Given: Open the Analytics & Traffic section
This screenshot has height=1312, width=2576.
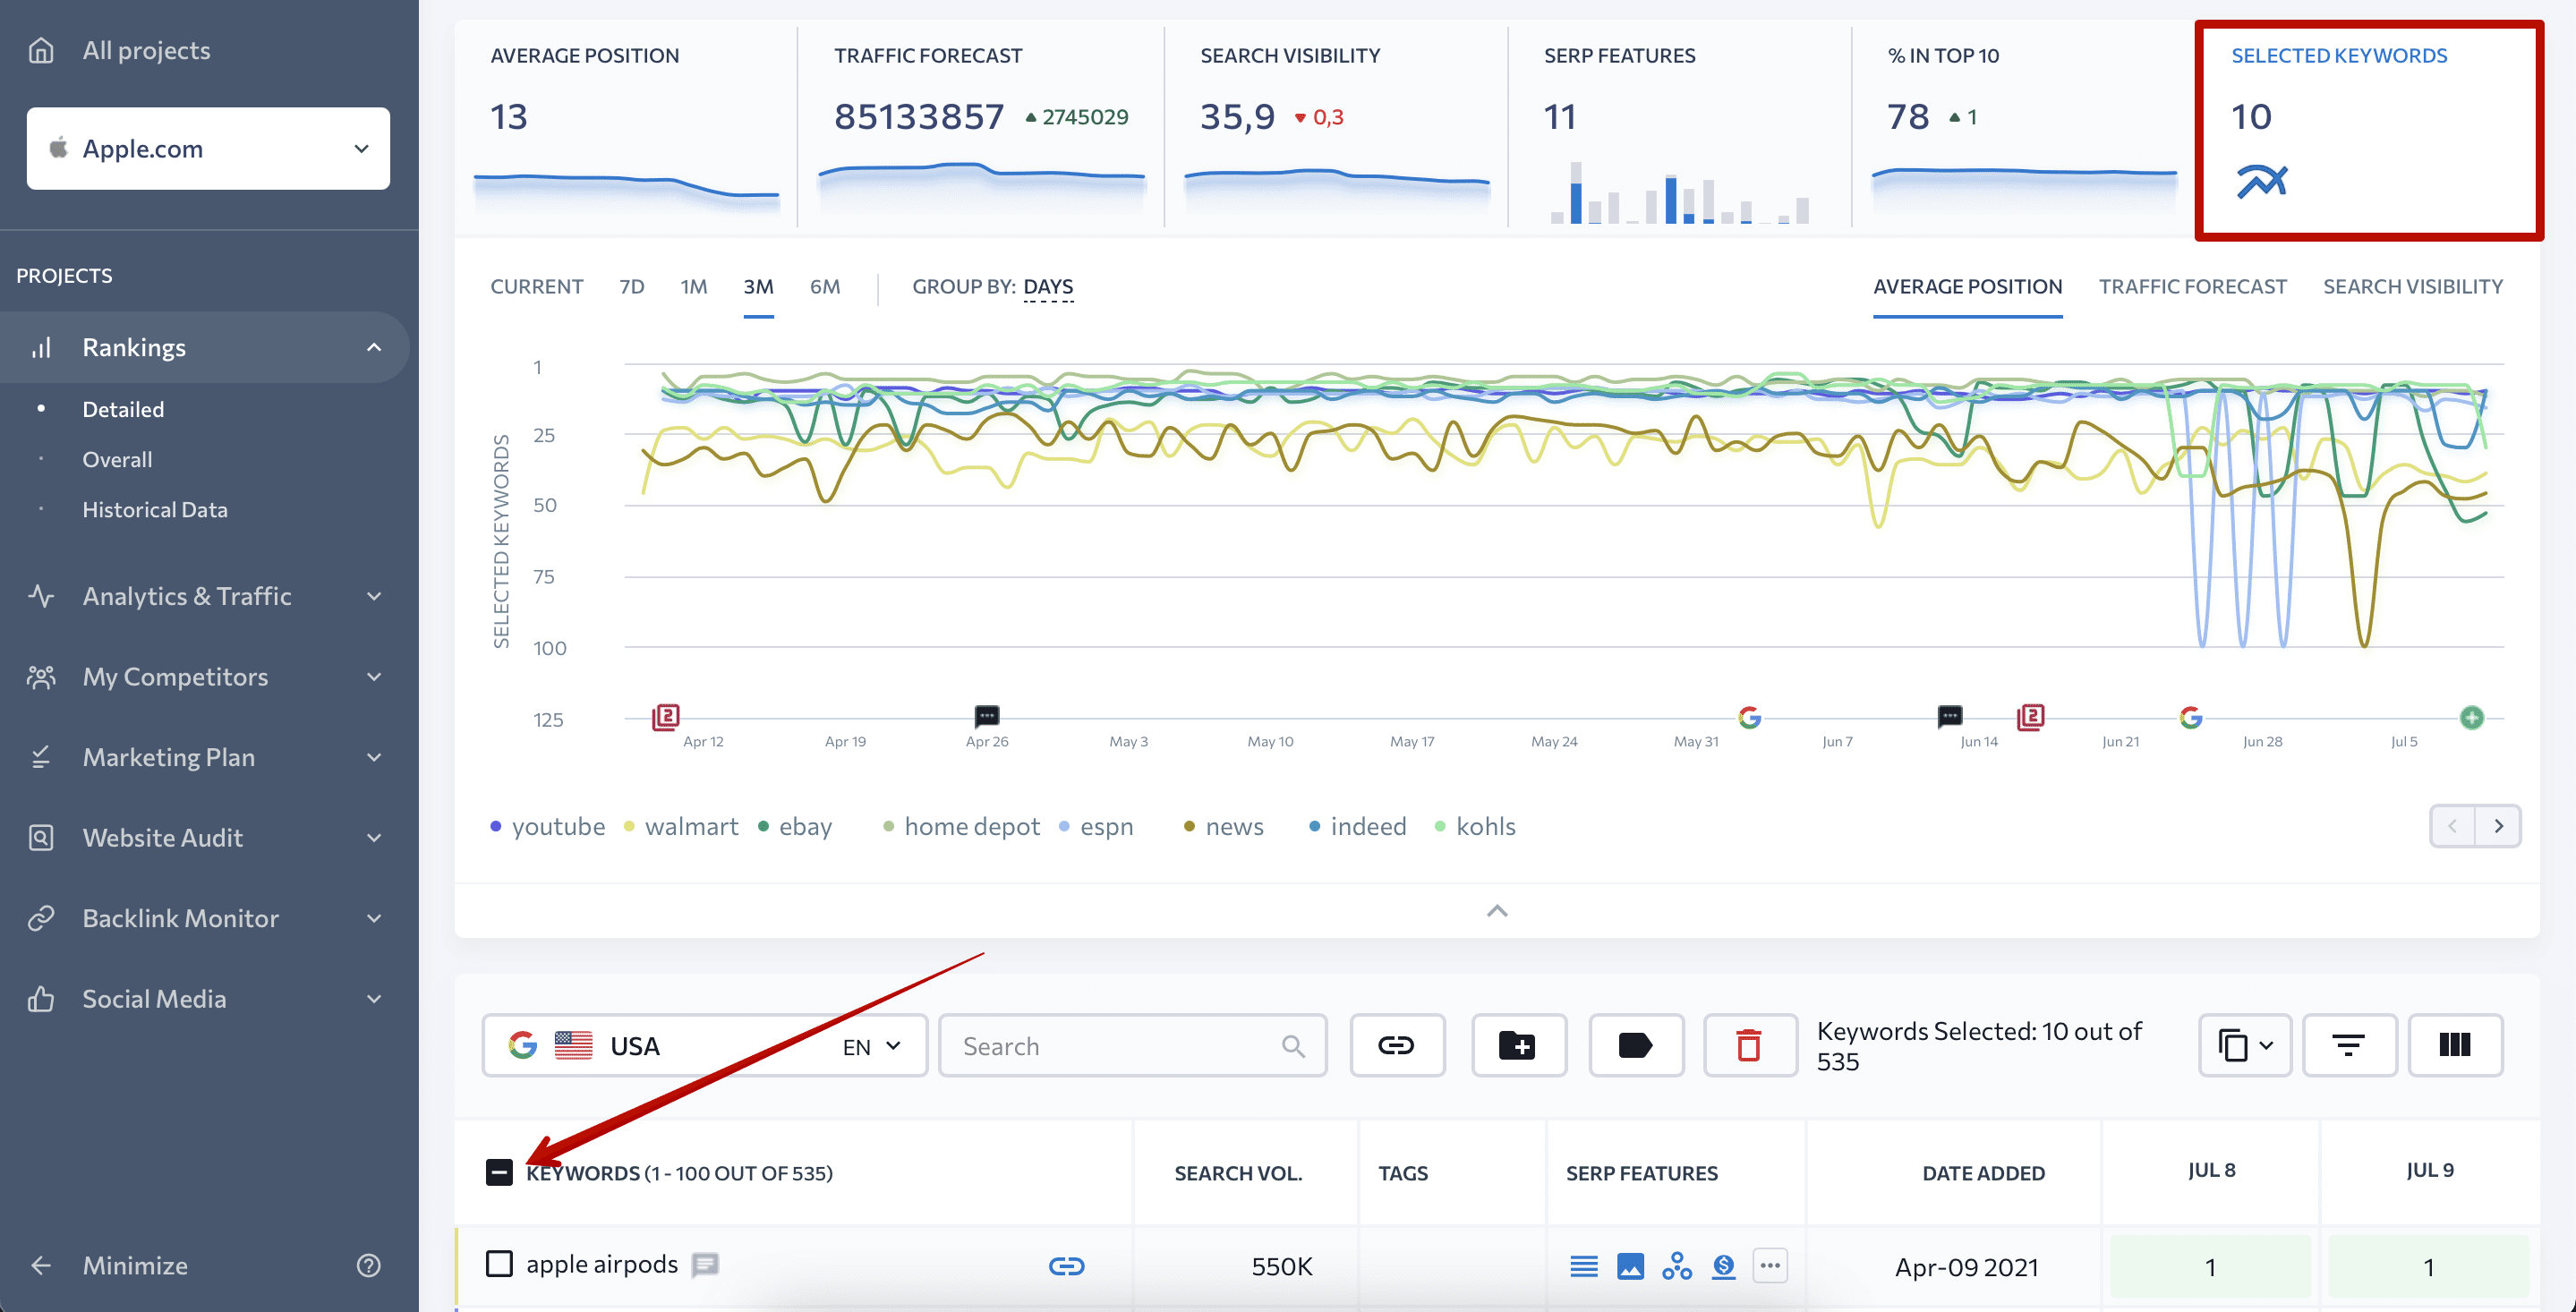Looking at the screenshot, I should click(x=187, y=594).
